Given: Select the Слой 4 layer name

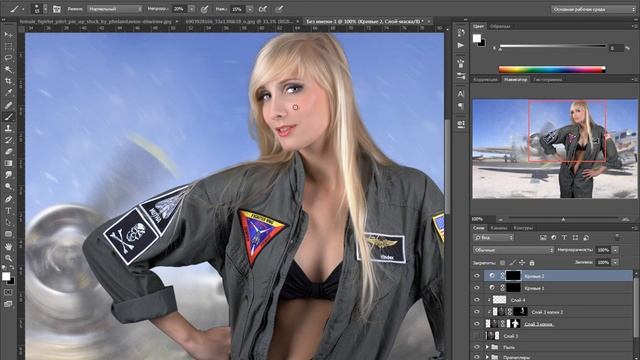Looking at the screenshot, I should click(x=518, y=300).
